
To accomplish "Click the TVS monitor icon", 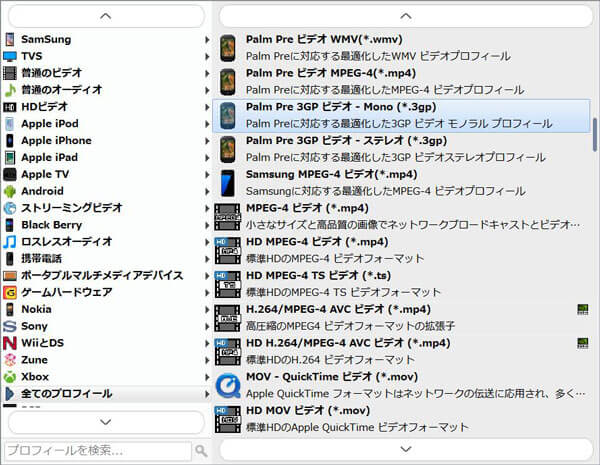I will point(10,56).
